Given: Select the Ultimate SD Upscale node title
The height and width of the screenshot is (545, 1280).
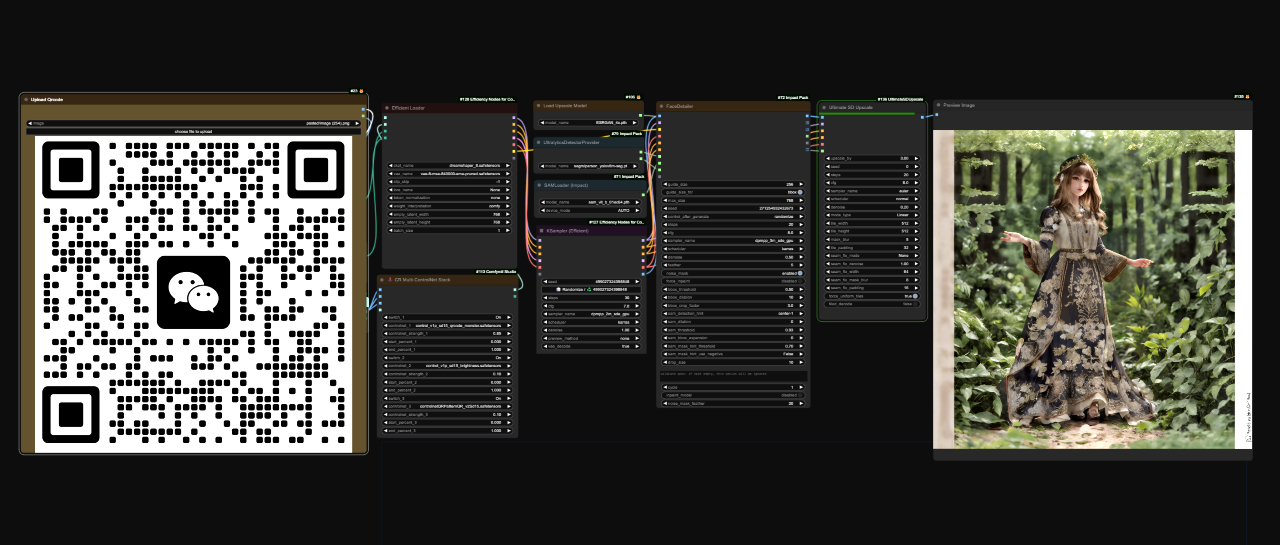Looking at the screenshot, I should pos(853,107).
